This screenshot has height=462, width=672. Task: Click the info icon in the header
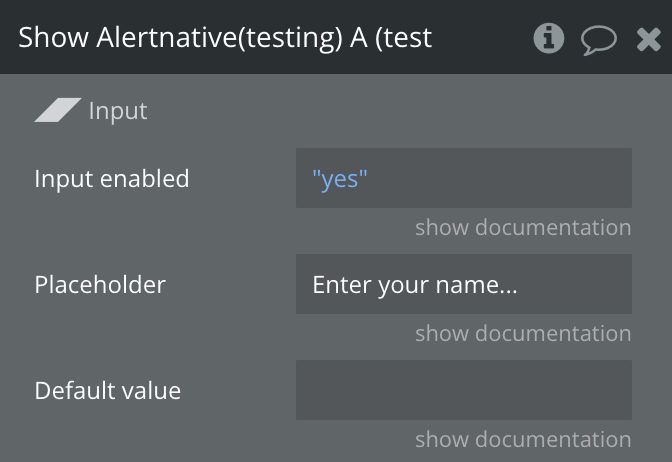coord(549,38)
